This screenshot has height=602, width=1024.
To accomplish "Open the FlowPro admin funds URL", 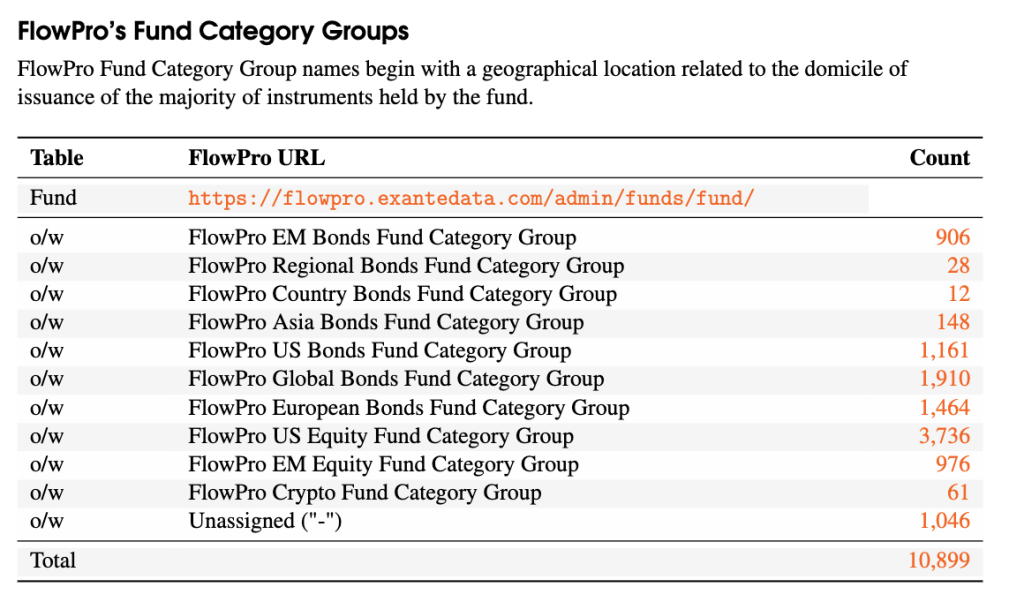I will [470, 198].
